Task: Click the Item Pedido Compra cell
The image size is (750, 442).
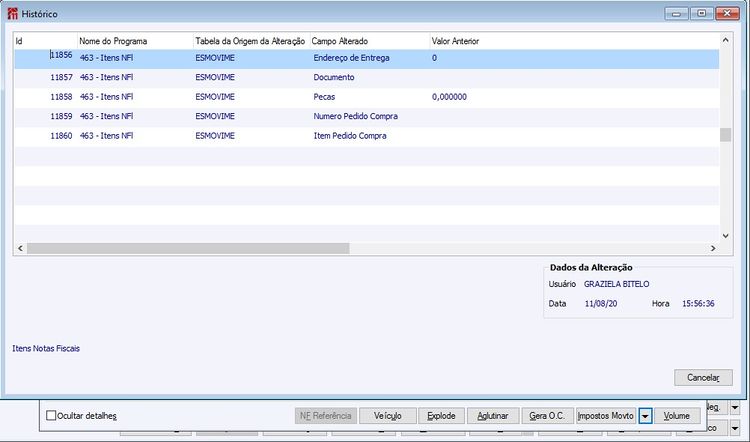Action: point(350,136)
